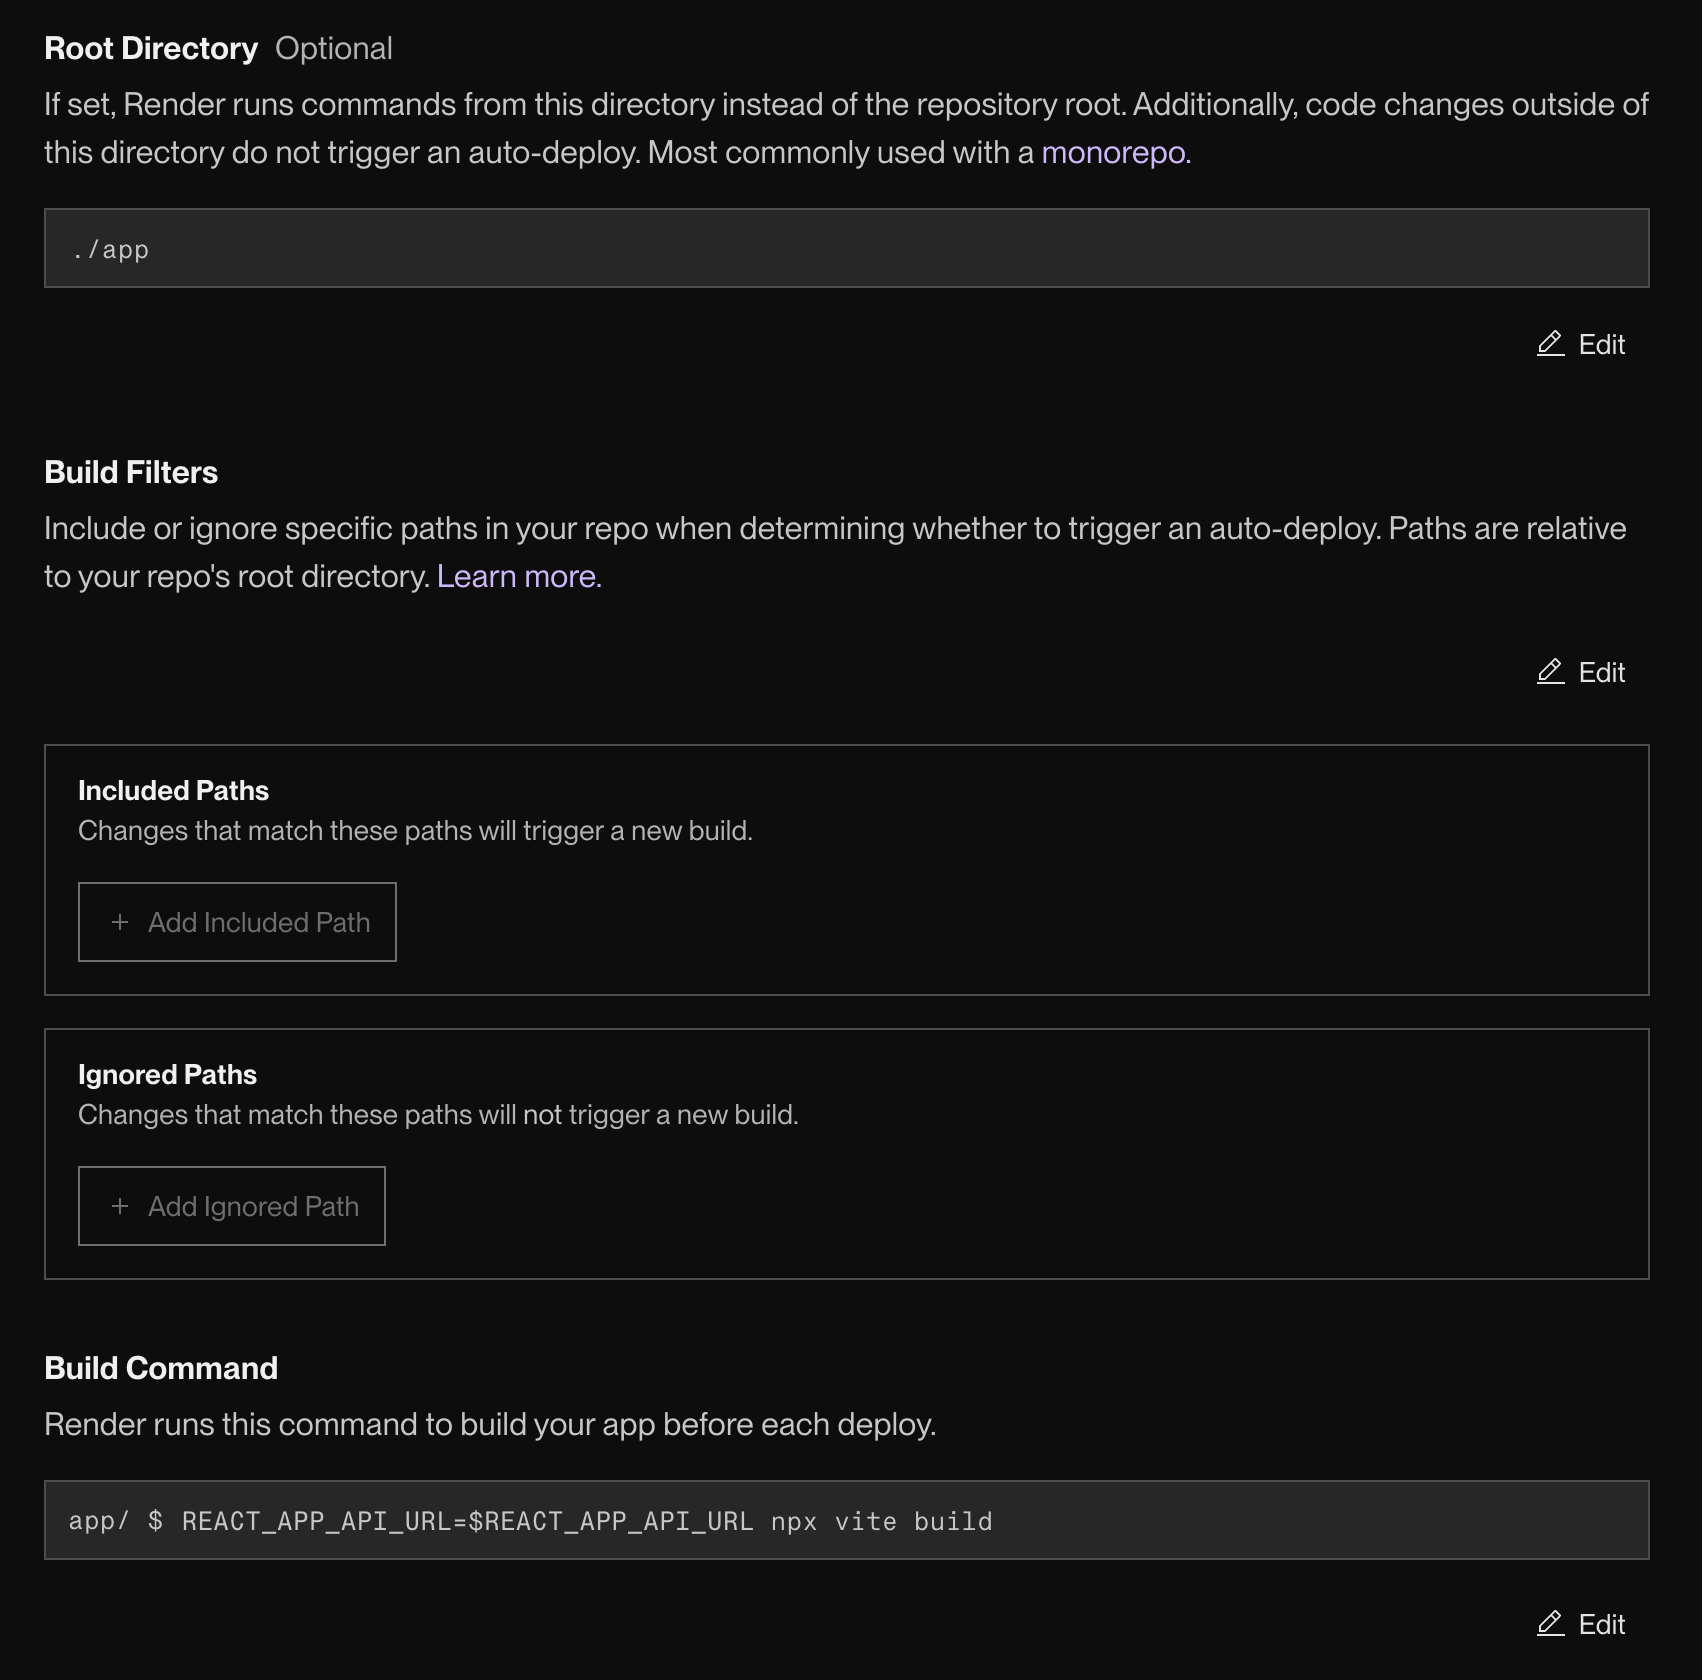Click the plus icon for Ignored Path
This screenshot has height=1680, width=1702.
coord(120,1206)
